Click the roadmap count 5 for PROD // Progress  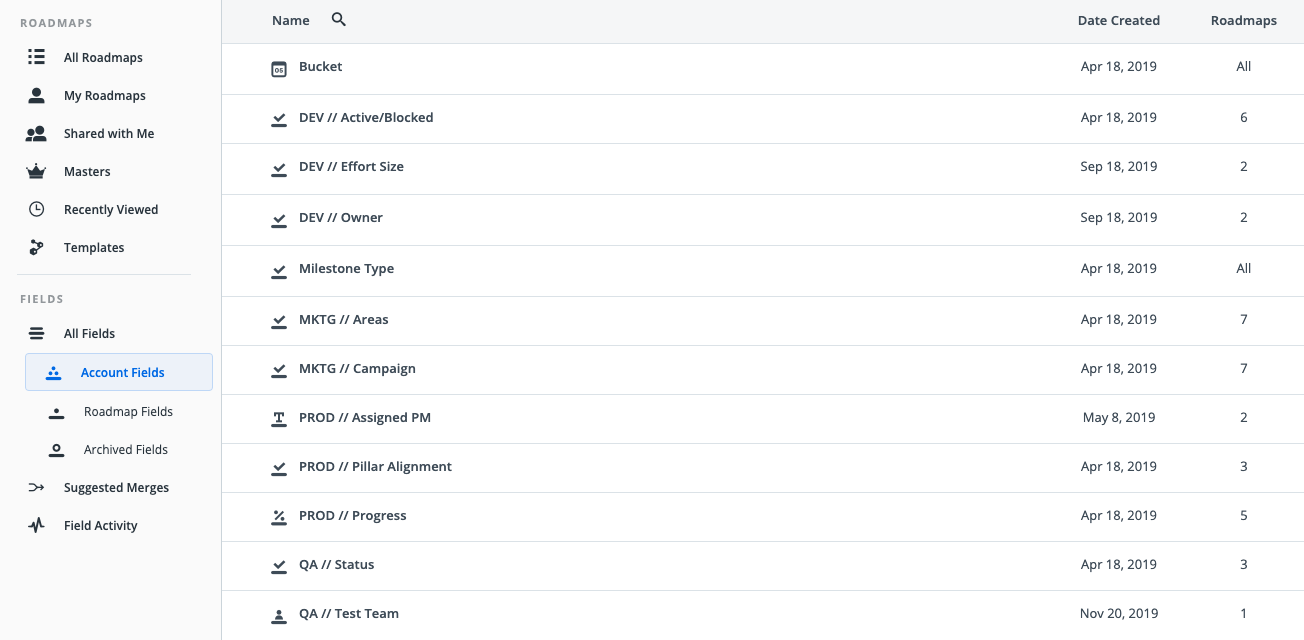click(x=1244, y=516)
